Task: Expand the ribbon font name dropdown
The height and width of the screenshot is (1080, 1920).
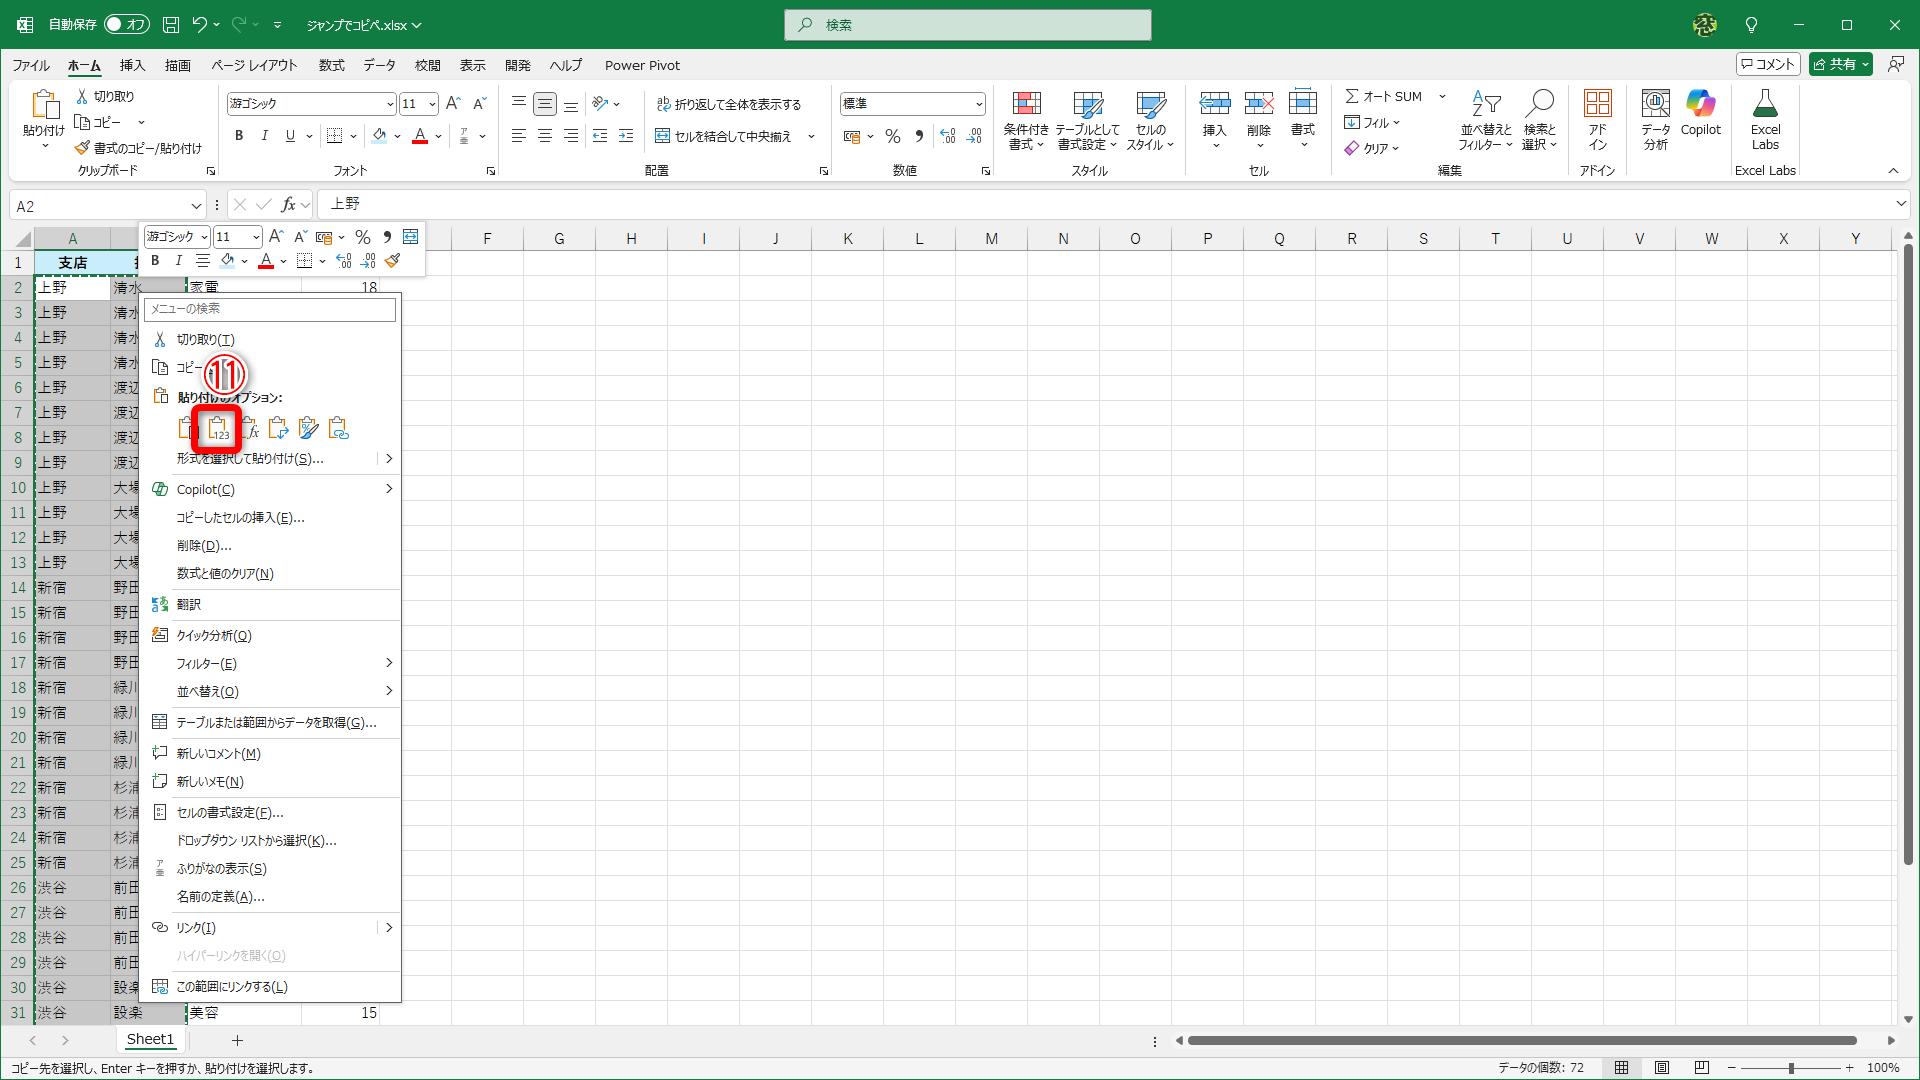Action: [x=389, y=104]
